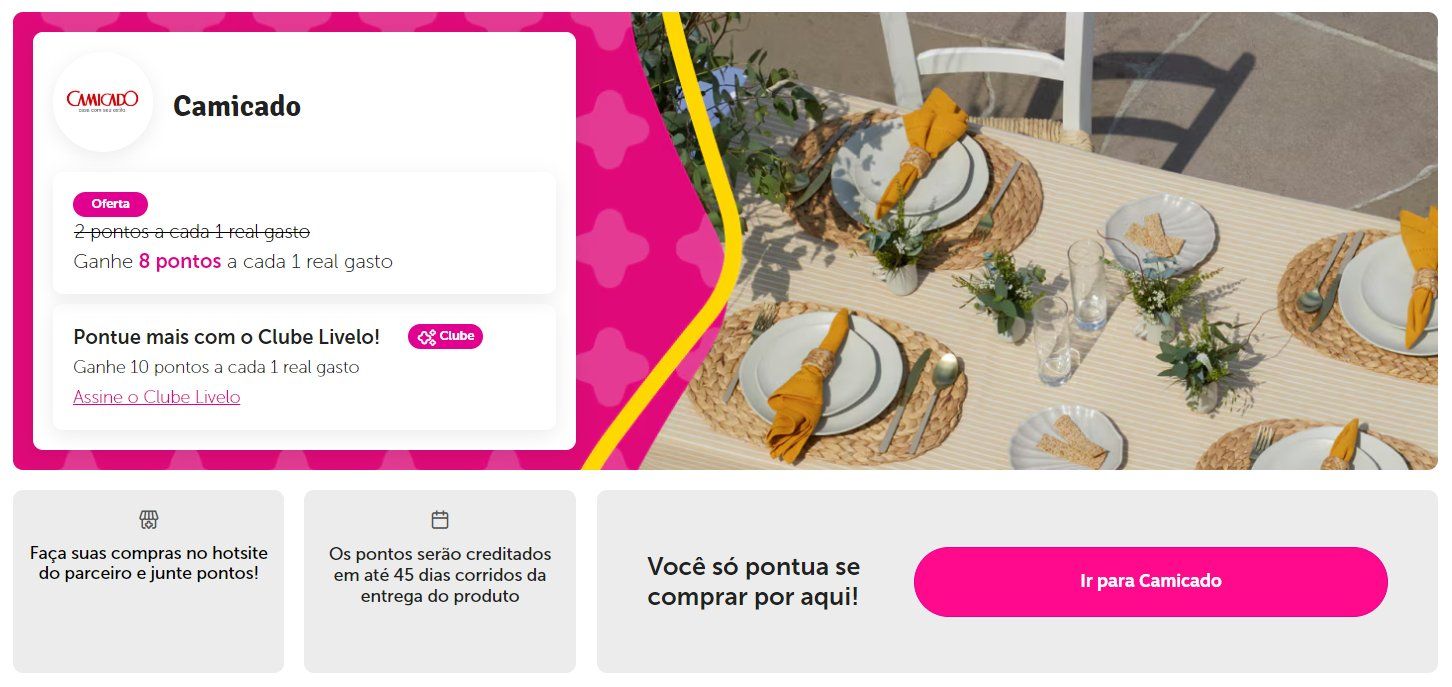Screen dimensions: 1452x687
Task: Click the Ir para Camicado button
Action: click(x=1151, y=581)
